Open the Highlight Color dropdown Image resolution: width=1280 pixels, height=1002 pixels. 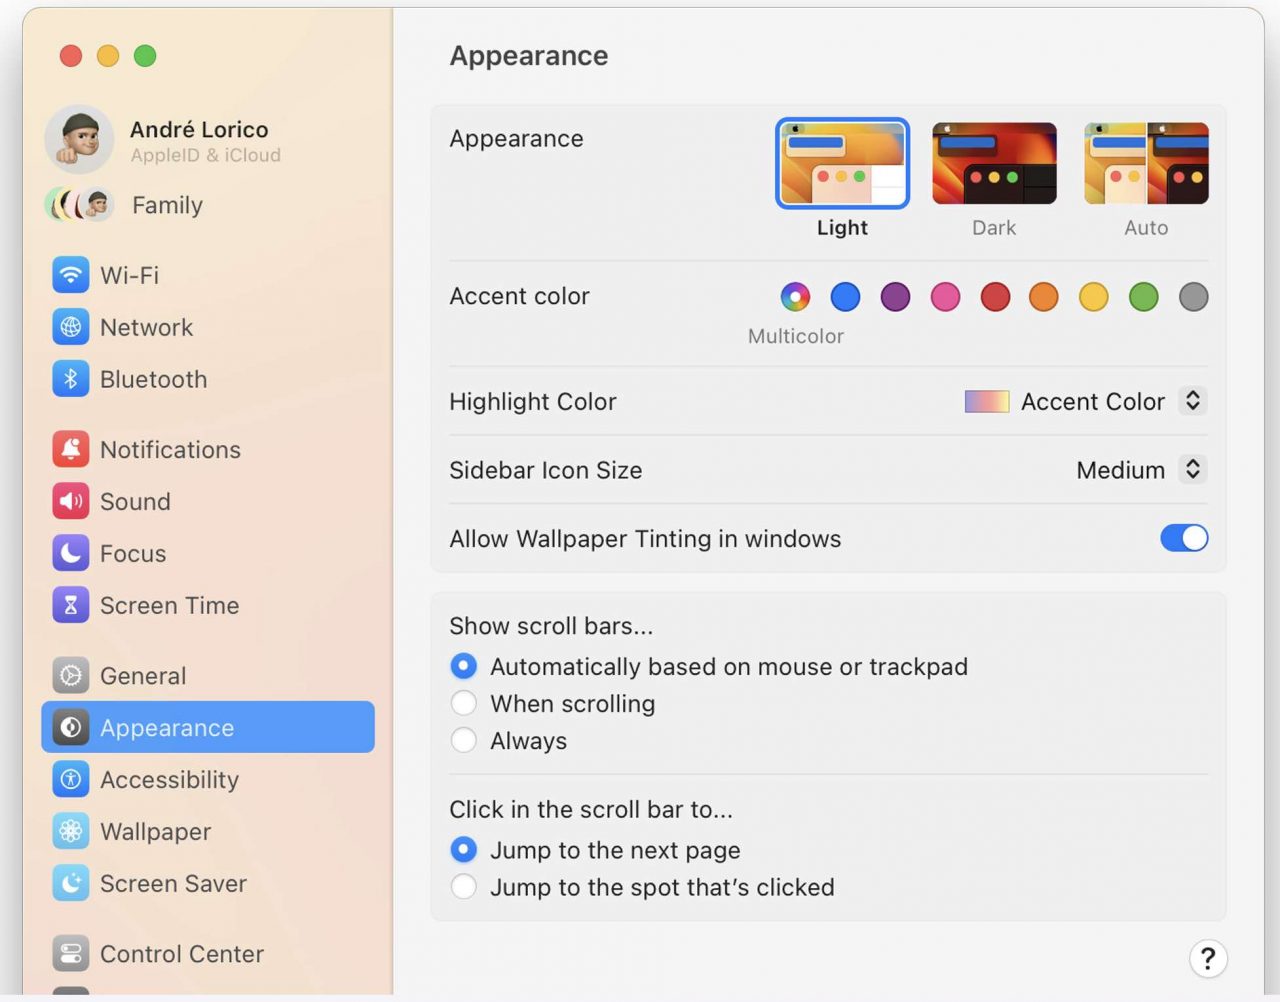click(1085, 401)
